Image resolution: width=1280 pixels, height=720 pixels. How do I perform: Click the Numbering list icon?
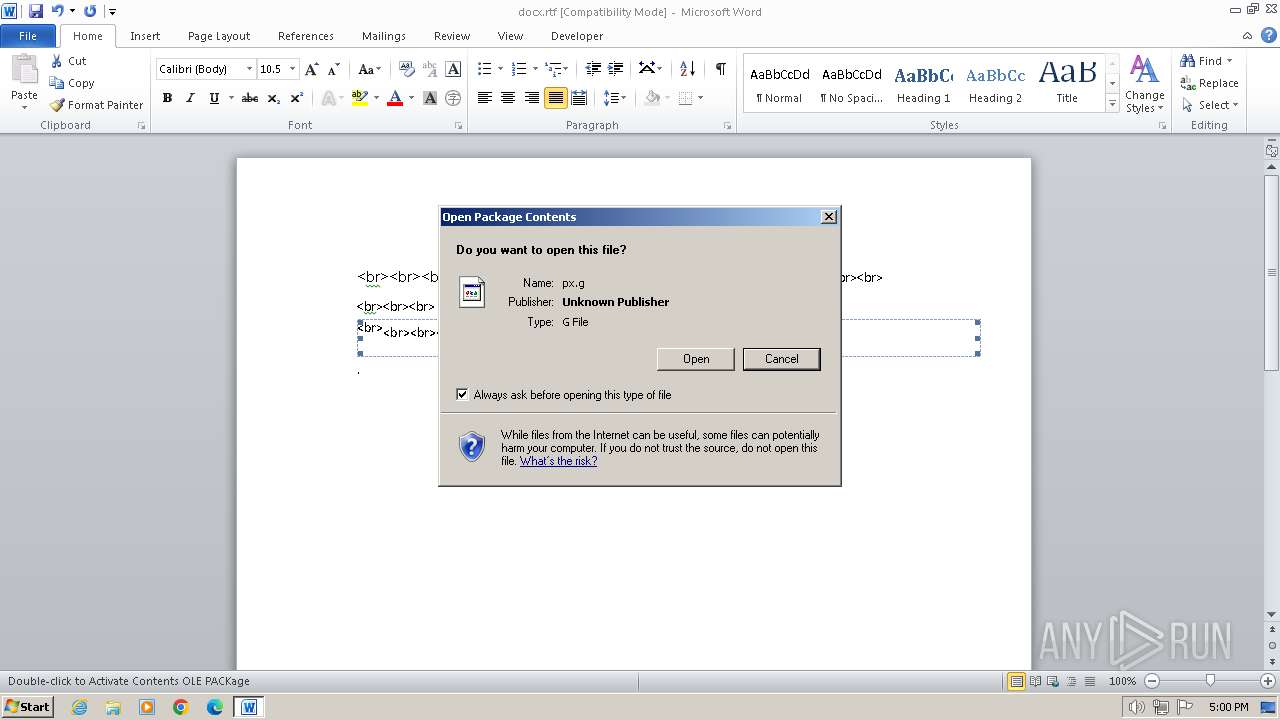(x=518, y=69)
